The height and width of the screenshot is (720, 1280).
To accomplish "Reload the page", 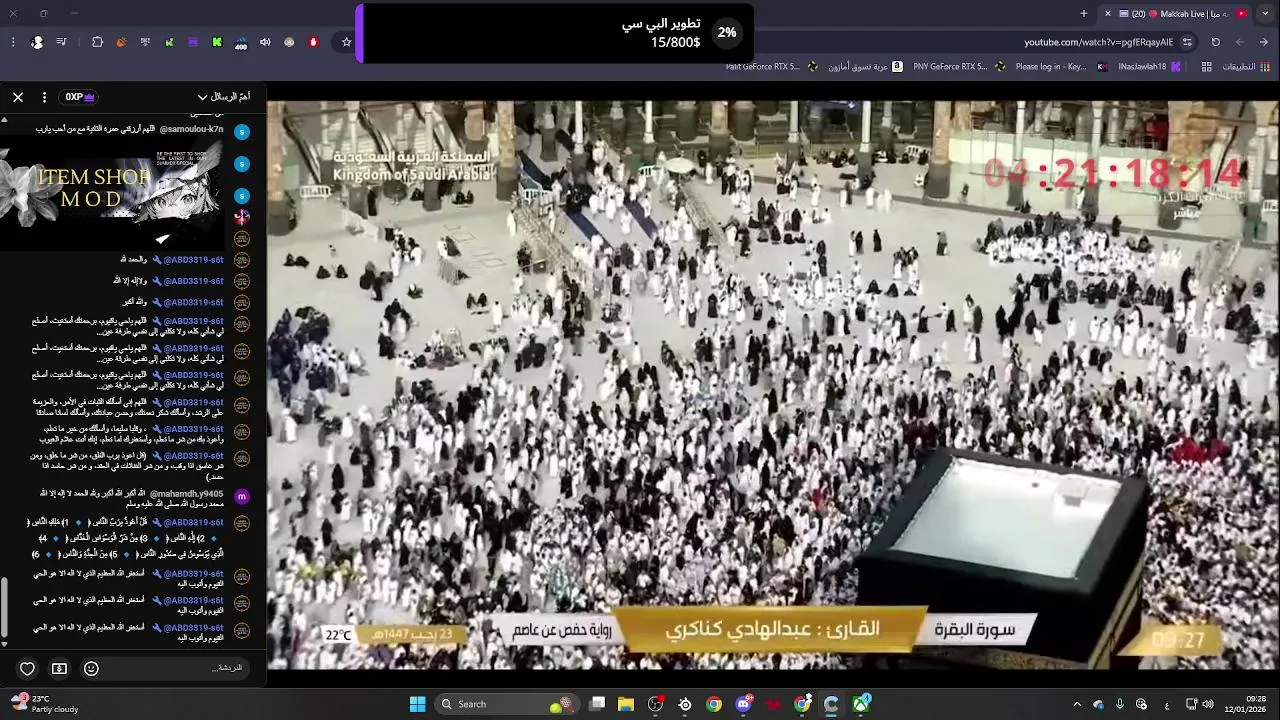I will pyautogui.click(x=1216, y=42).
